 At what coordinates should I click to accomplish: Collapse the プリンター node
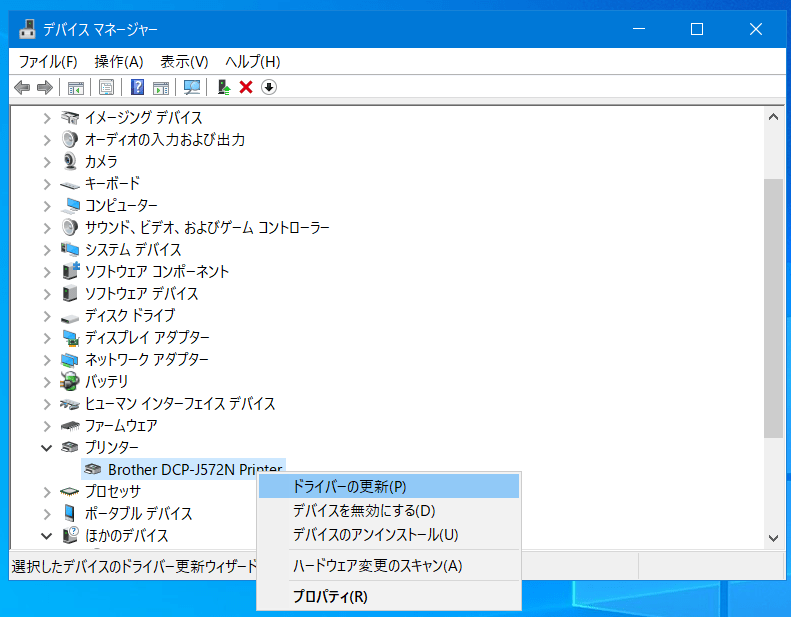tap(46, 447)
